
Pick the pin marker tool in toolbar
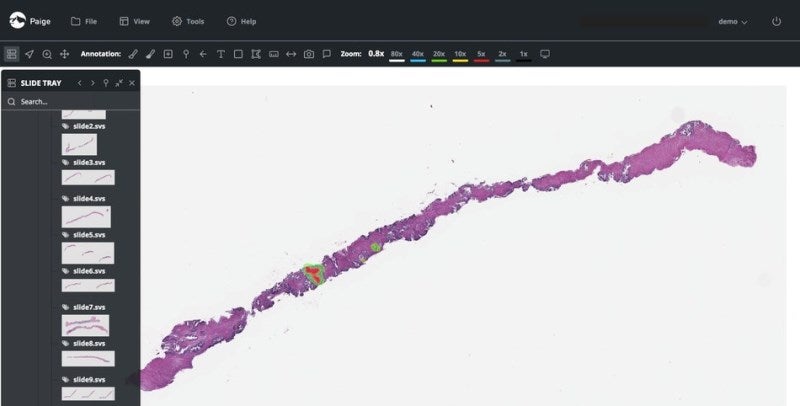coord(185,54)
